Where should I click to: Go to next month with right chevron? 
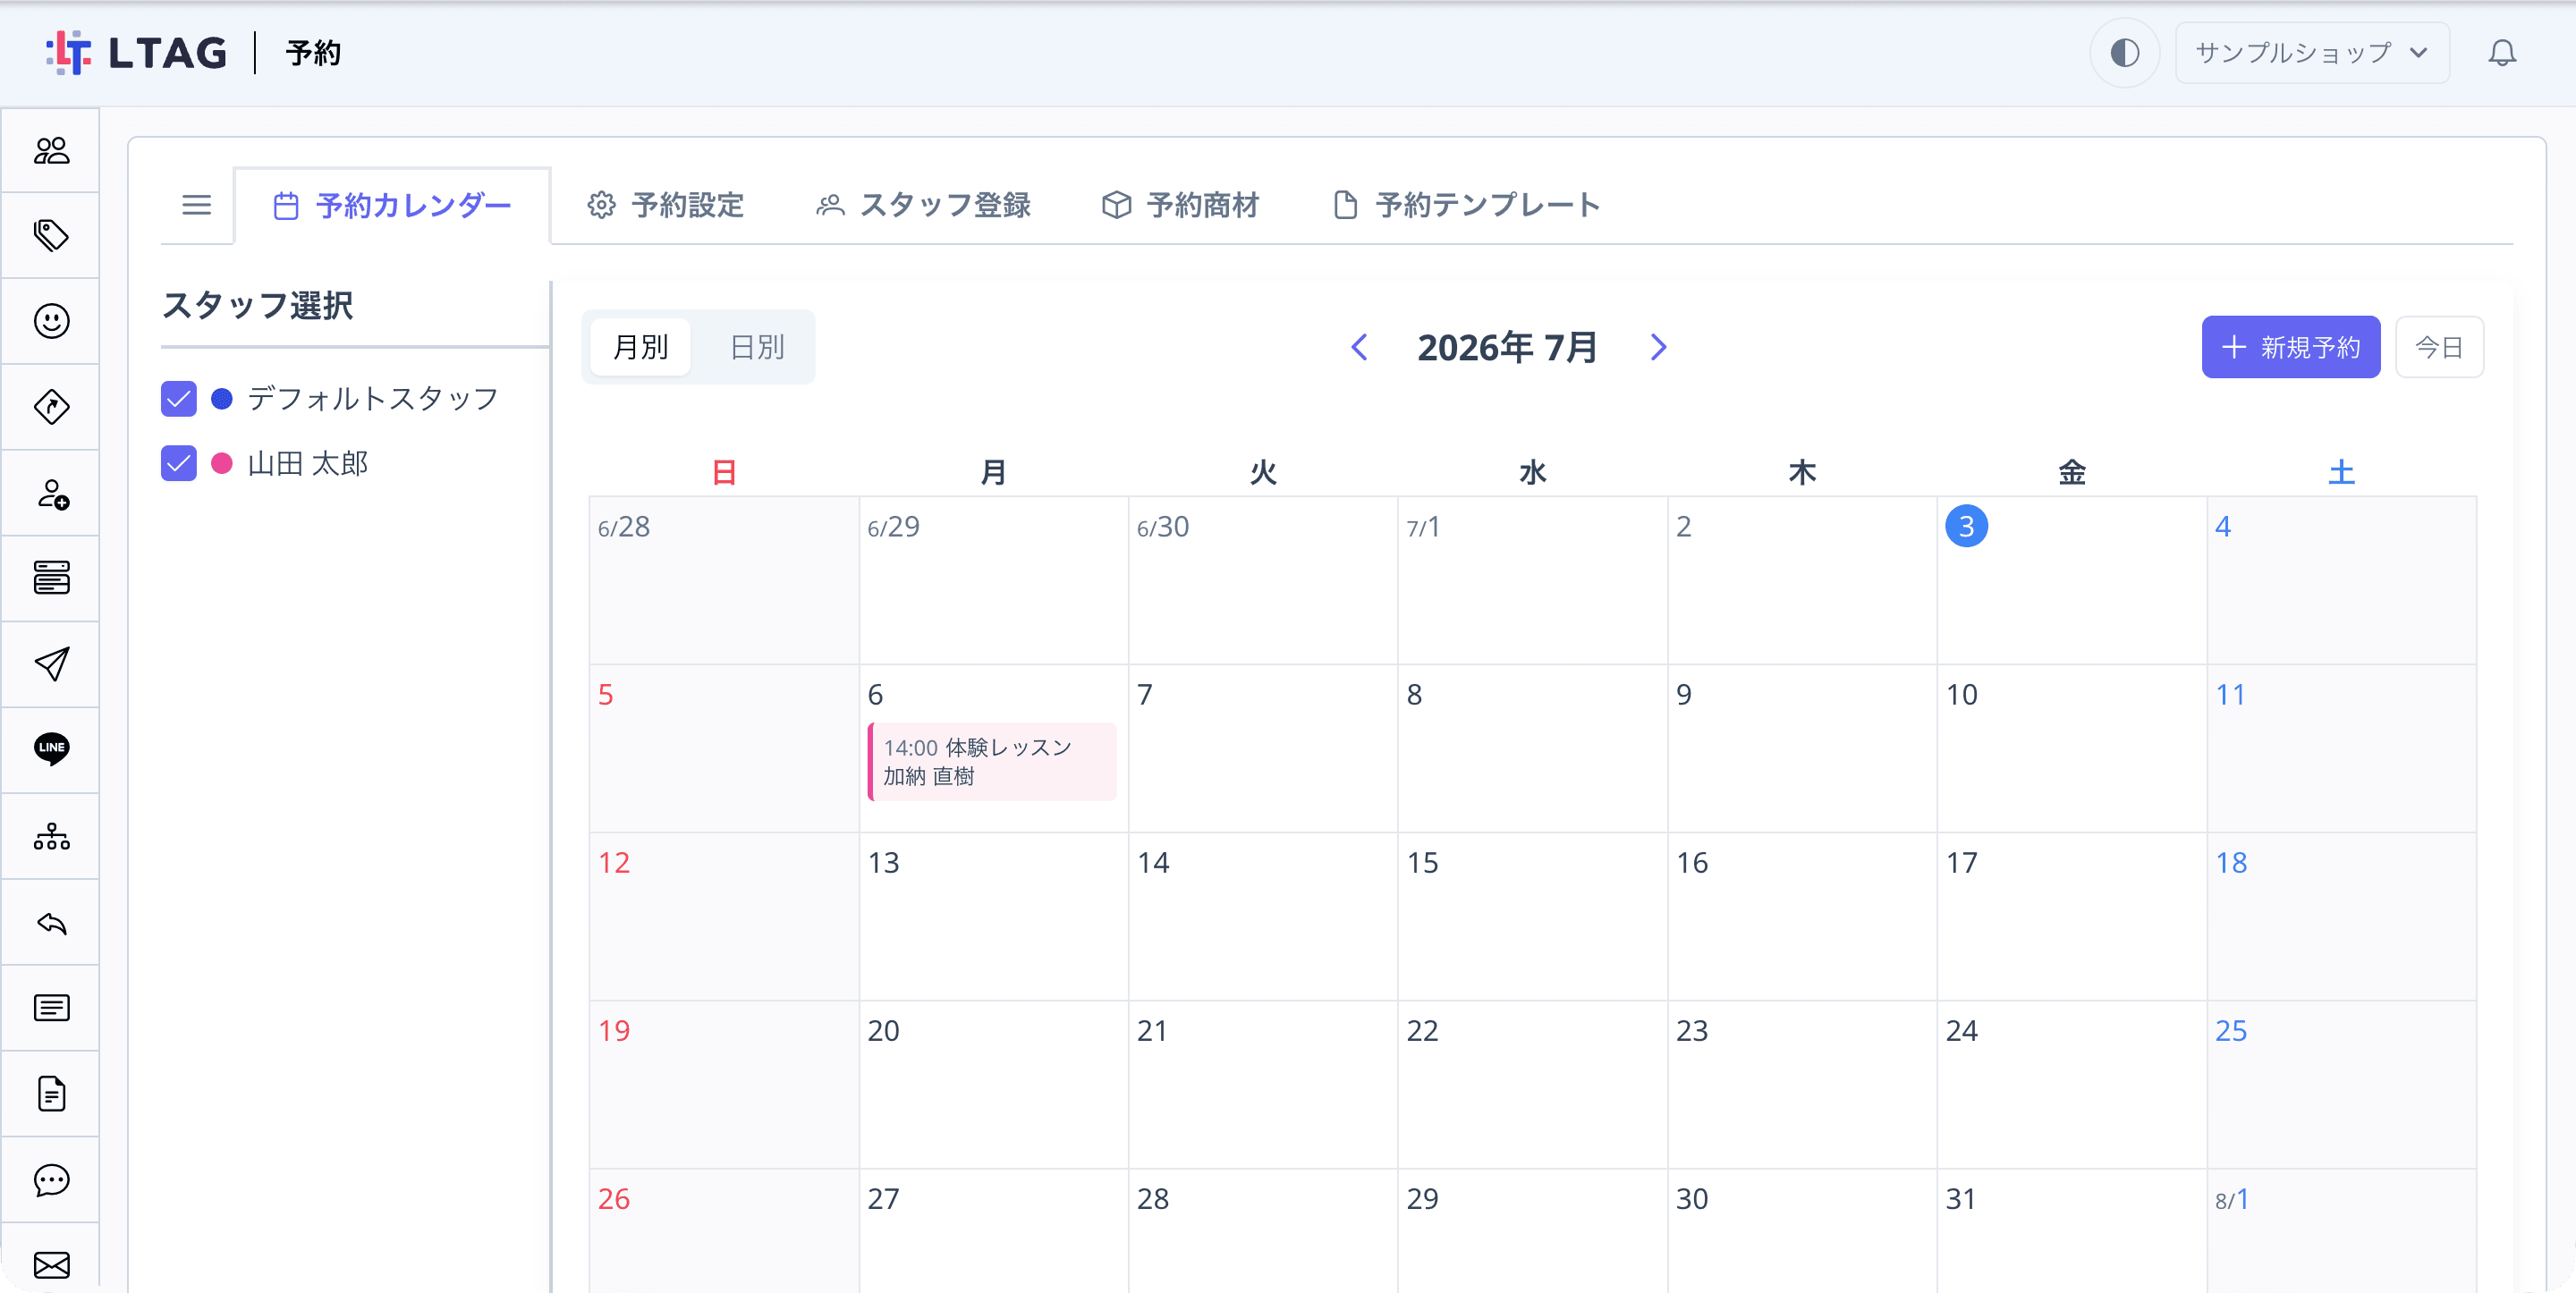(x=1658, y=347)
